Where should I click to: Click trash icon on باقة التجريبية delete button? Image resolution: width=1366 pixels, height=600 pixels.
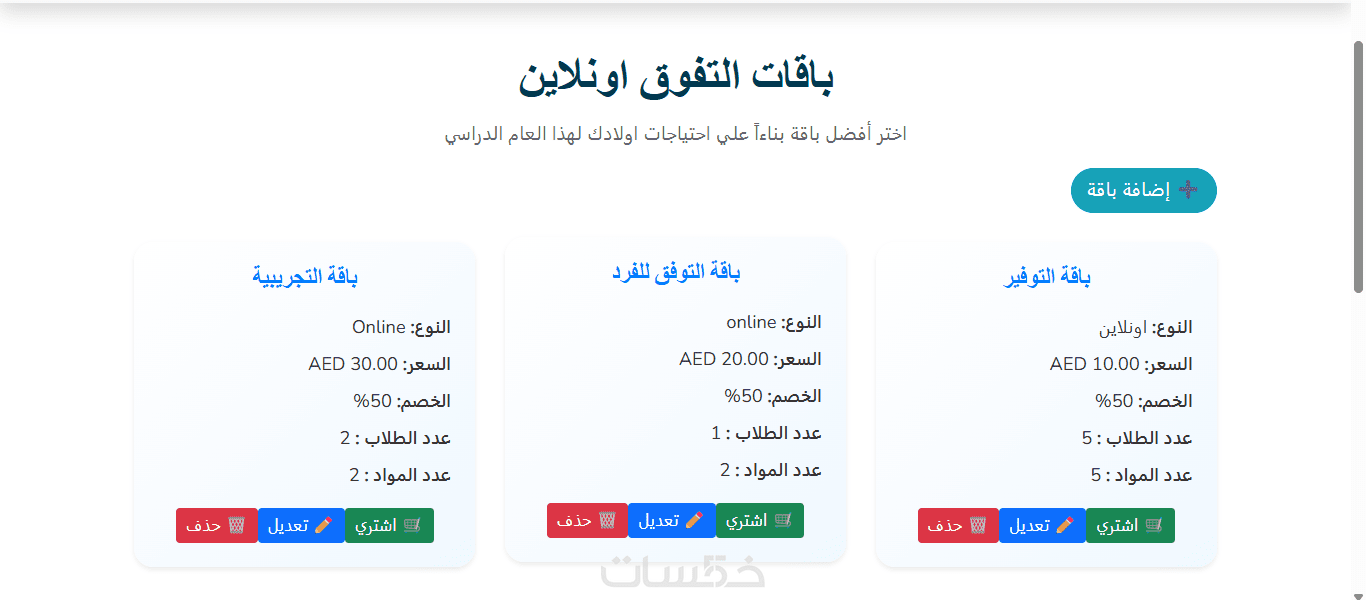236,525
